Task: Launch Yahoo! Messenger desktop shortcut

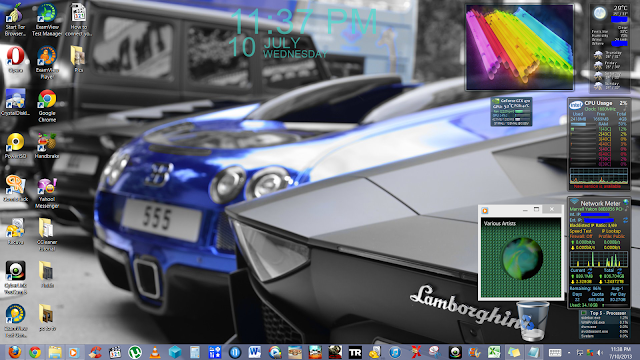Action: tap(47, 193)
